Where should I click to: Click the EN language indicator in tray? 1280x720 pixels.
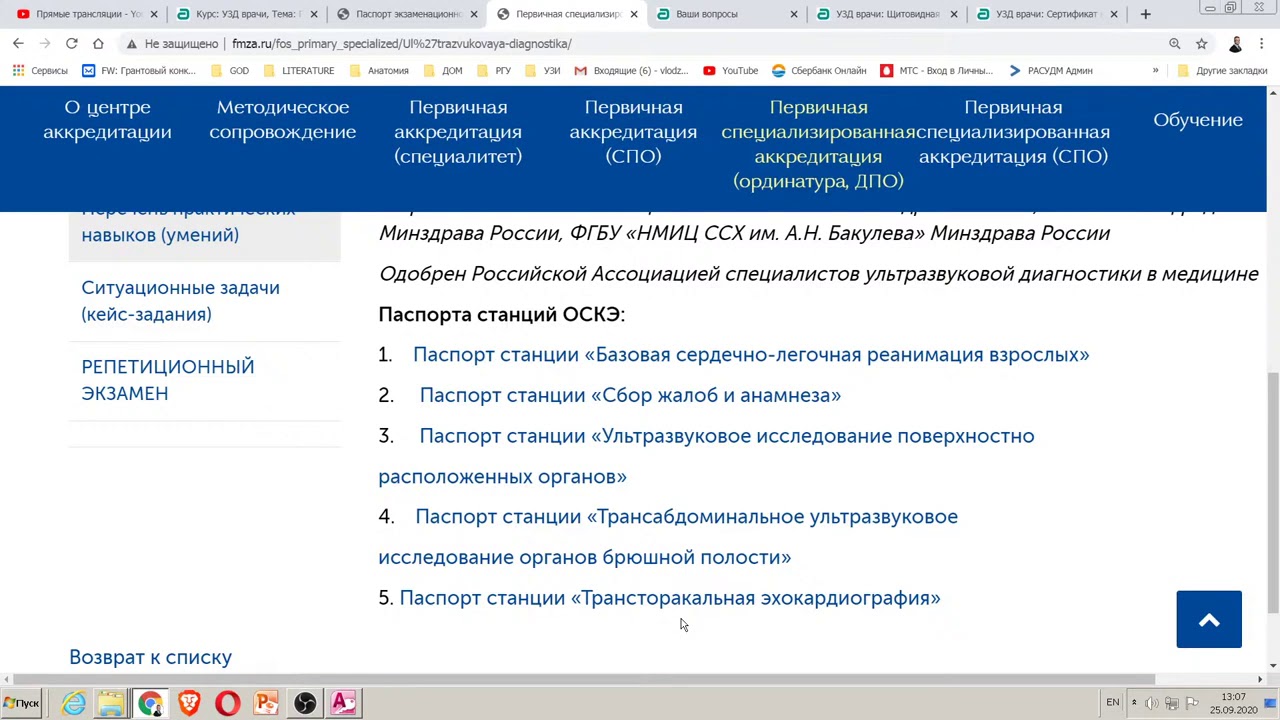1112,703
